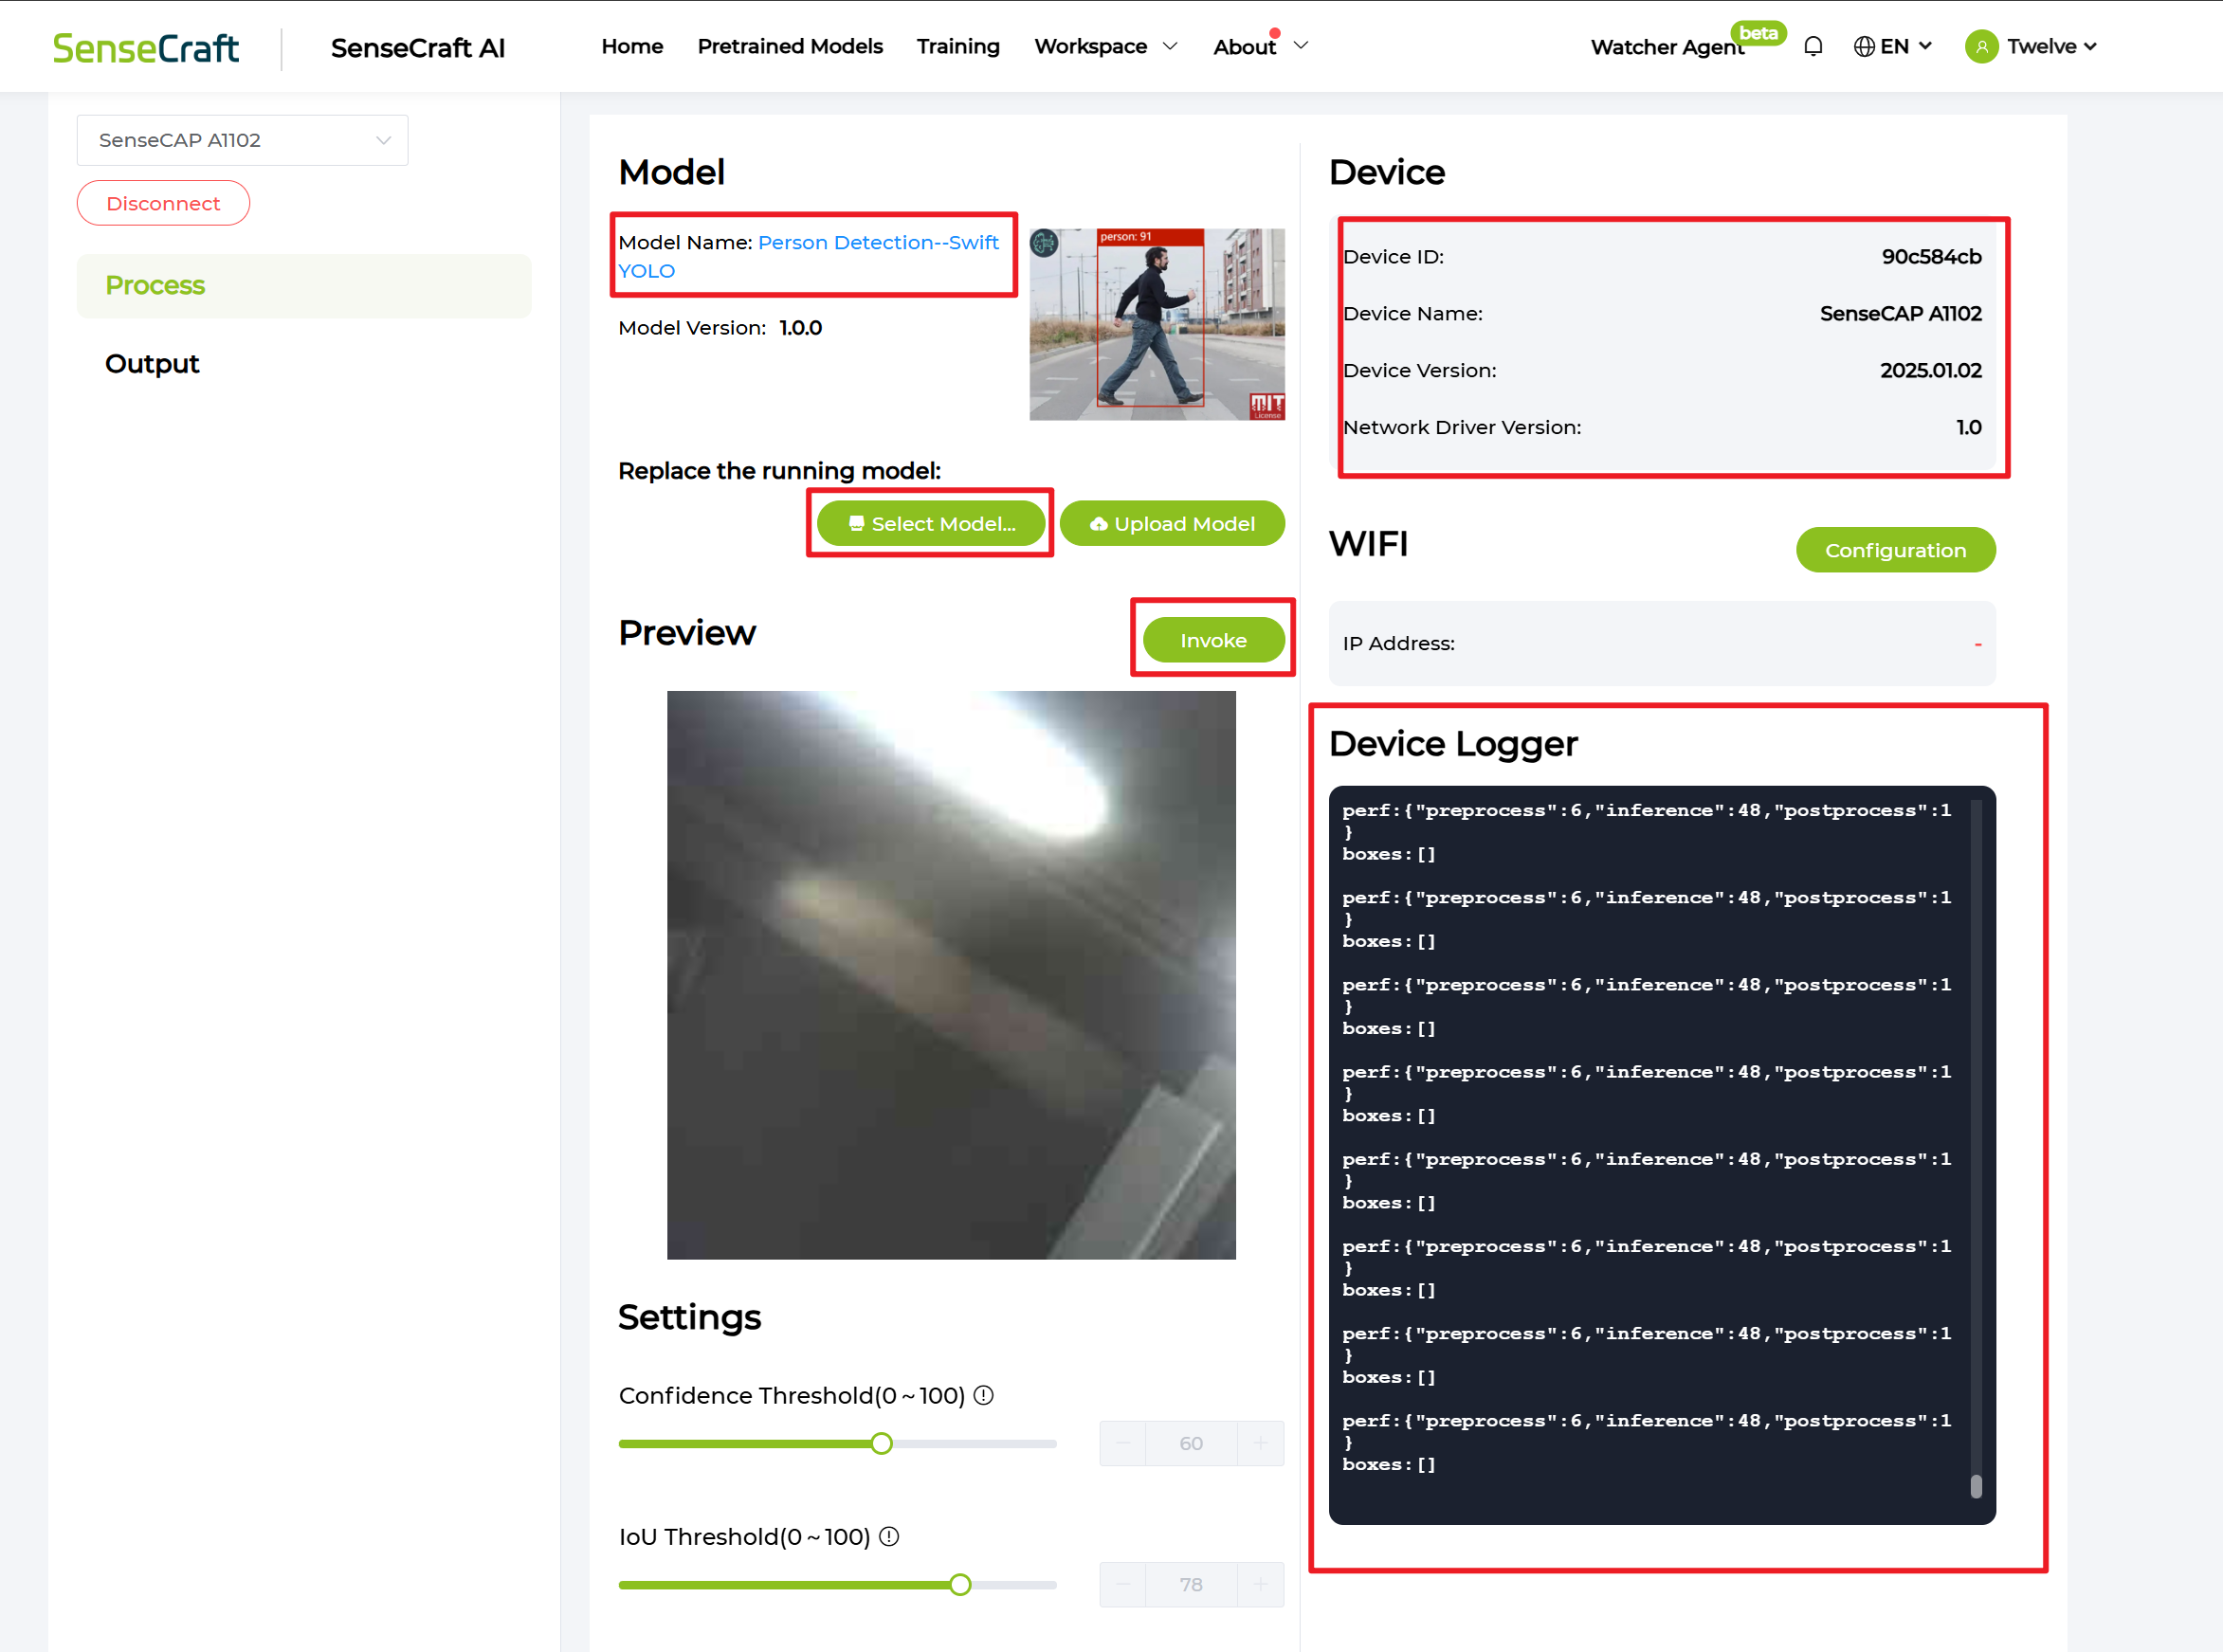Click the Select Model button

click(x=931, y=524)
